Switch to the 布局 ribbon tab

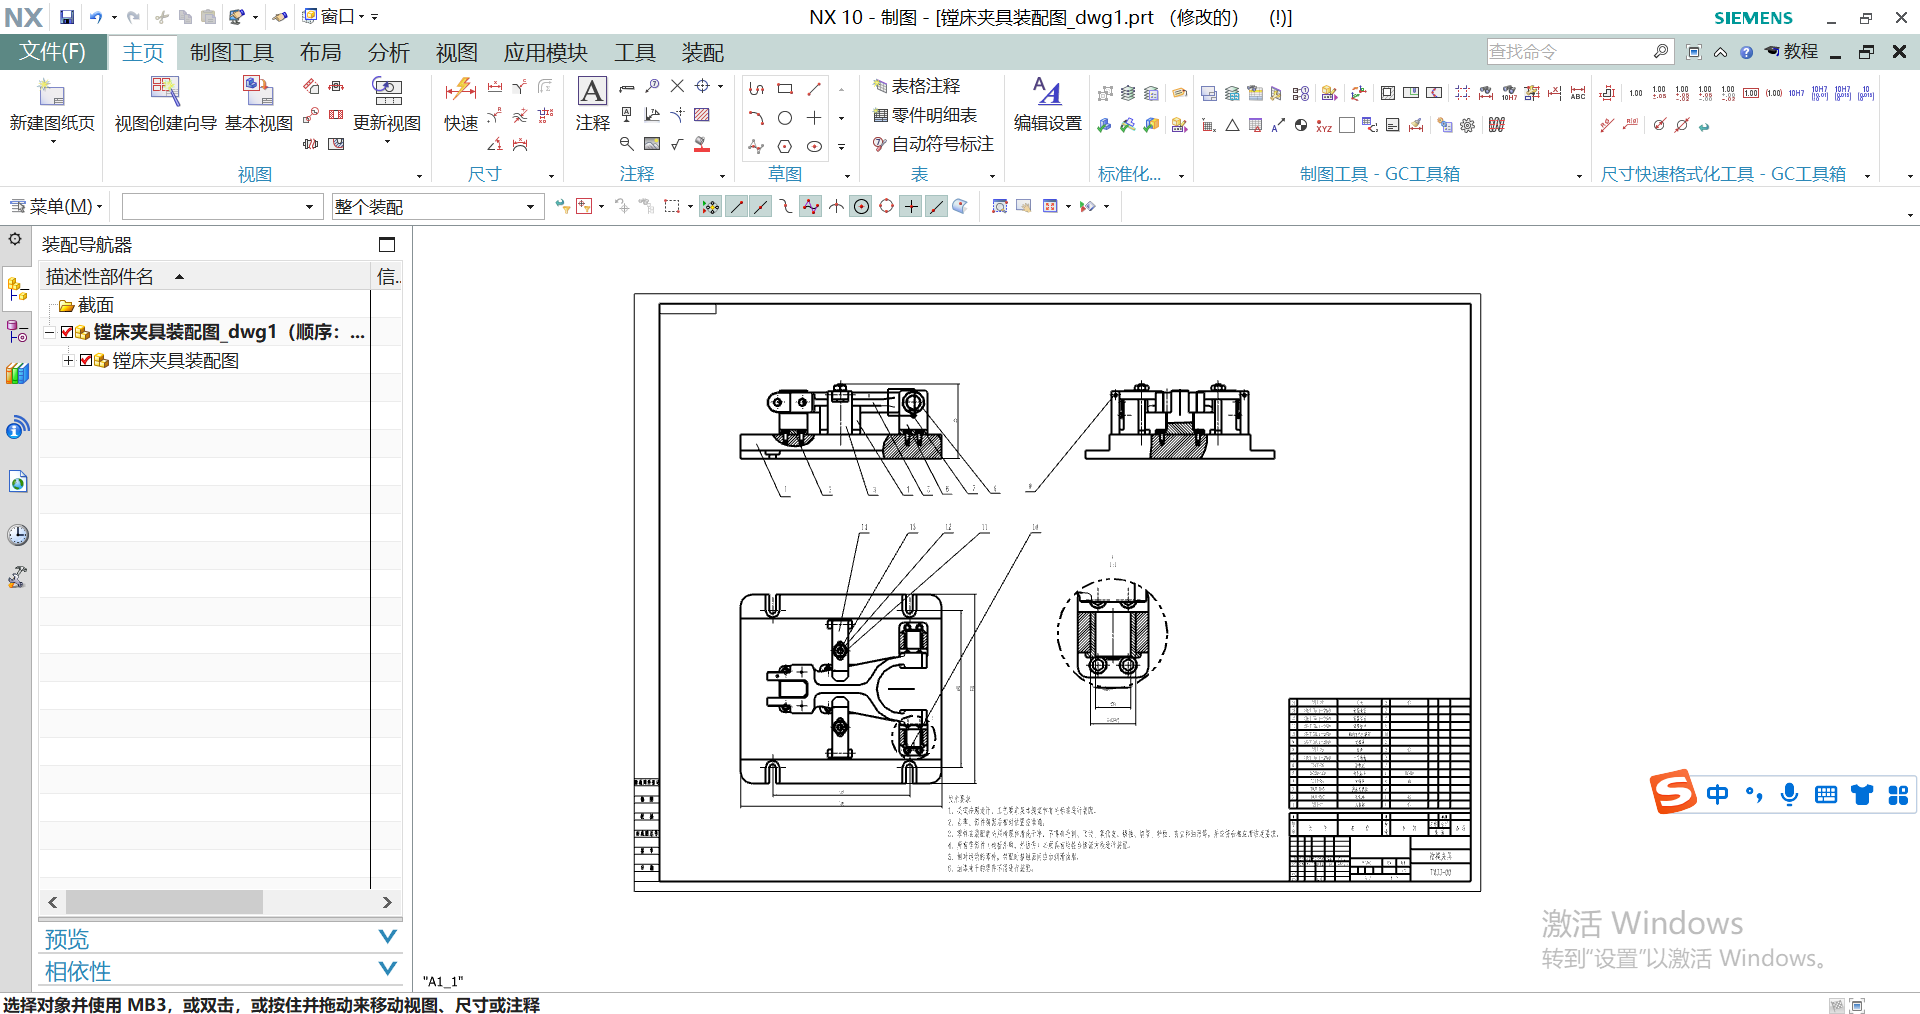(x=321, y=53)
